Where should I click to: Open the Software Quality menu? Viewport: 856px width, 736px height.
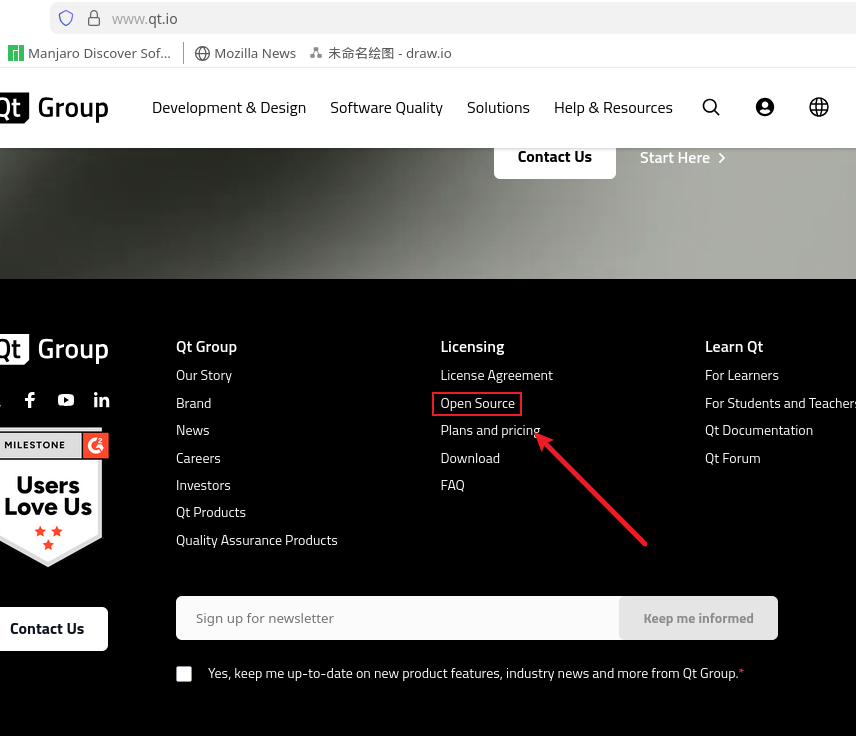(387, 108)
